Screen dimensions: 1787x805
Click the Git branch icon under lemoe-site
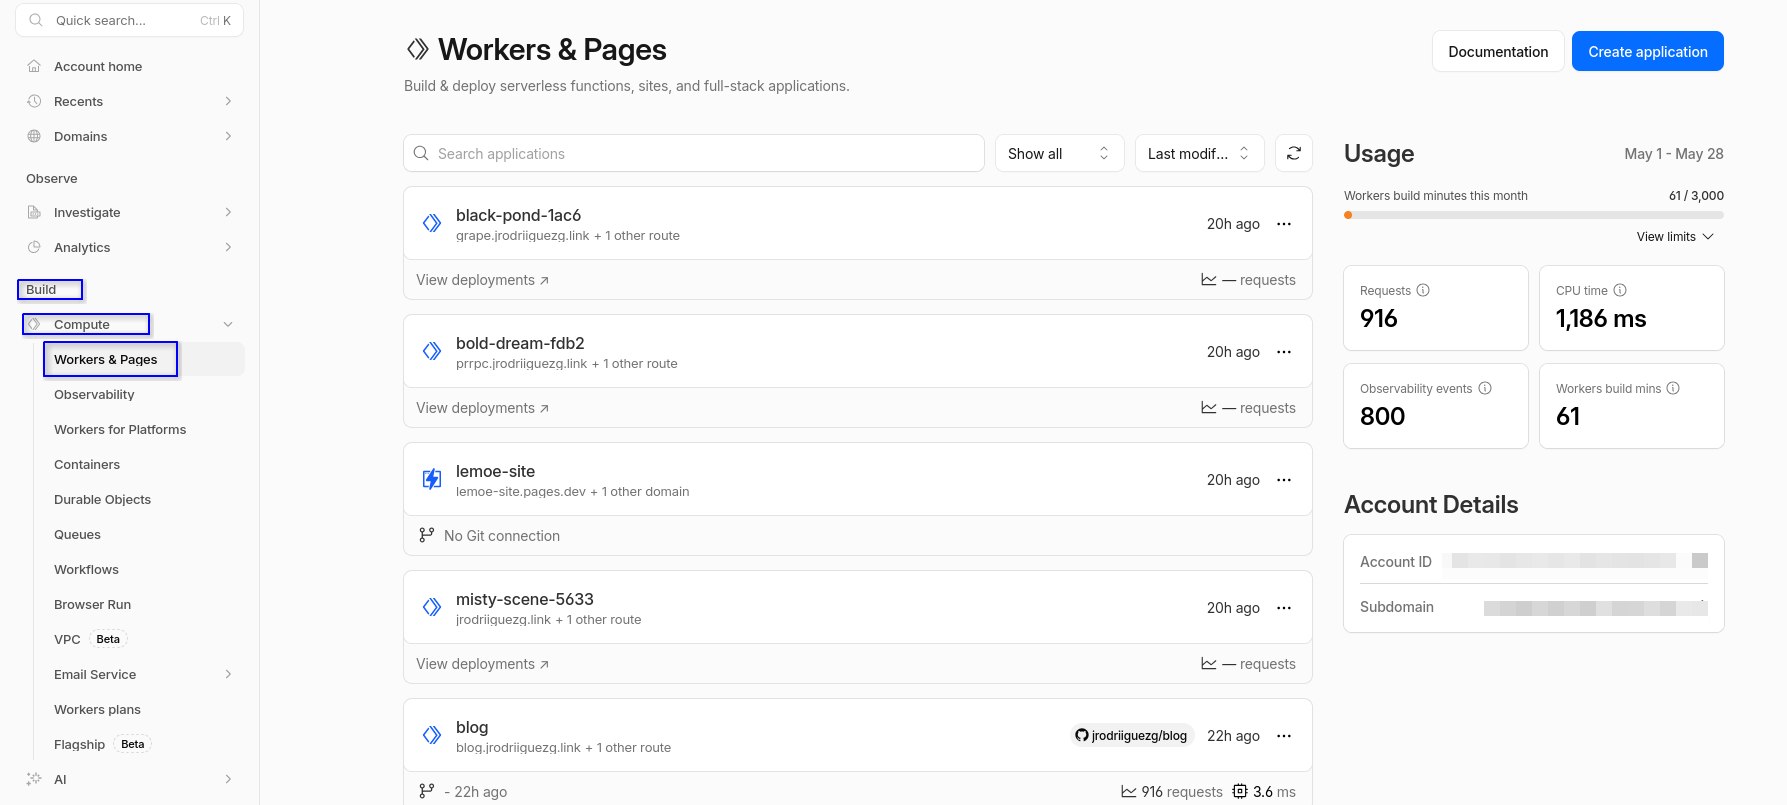point(427,535)
